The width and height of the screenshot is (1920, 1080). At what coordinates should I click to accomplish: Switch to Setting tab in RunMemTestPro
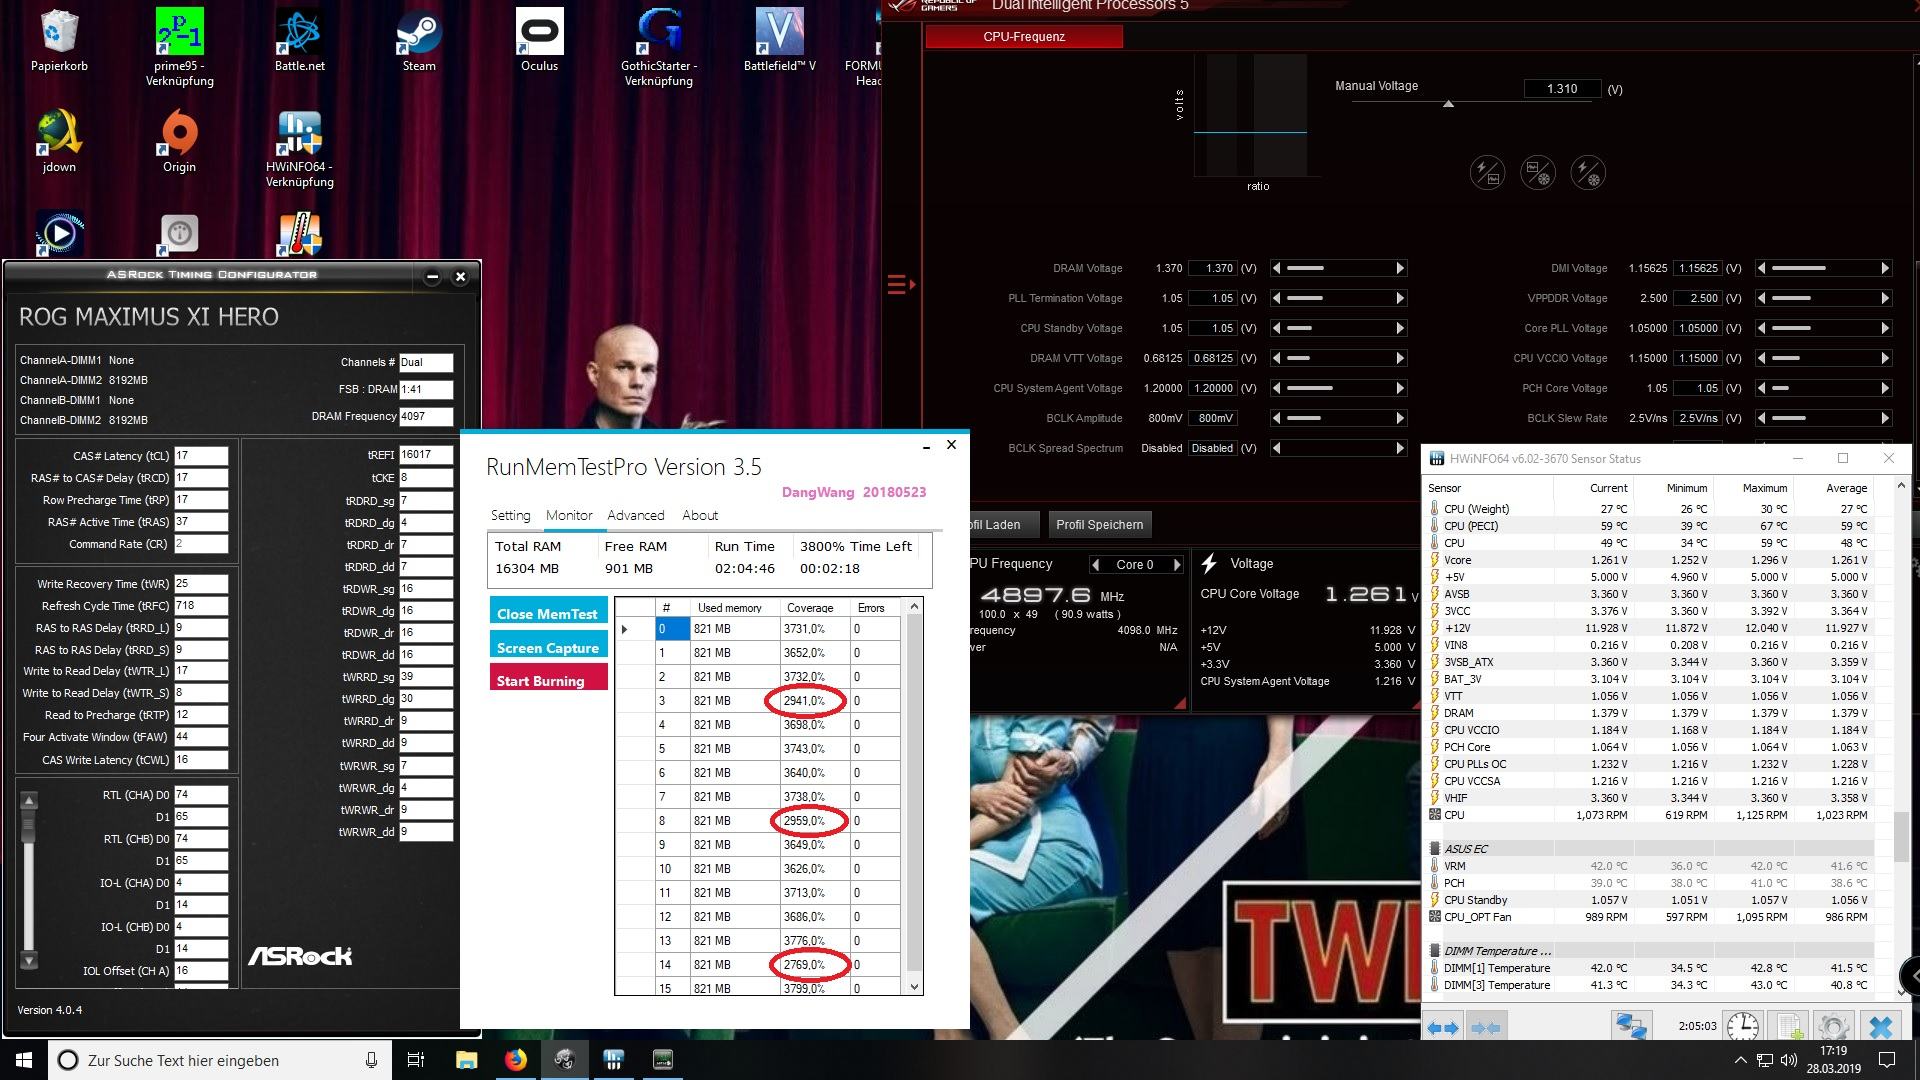click(x=510, y=515)
